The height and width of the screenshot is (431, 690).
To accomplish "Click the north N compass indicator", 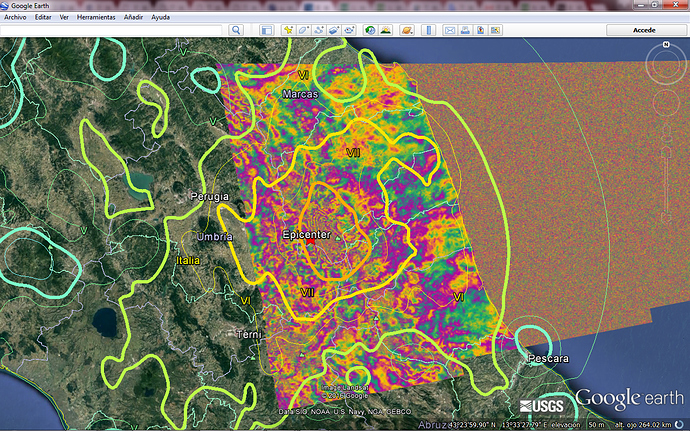I will (x=666, y=44).
